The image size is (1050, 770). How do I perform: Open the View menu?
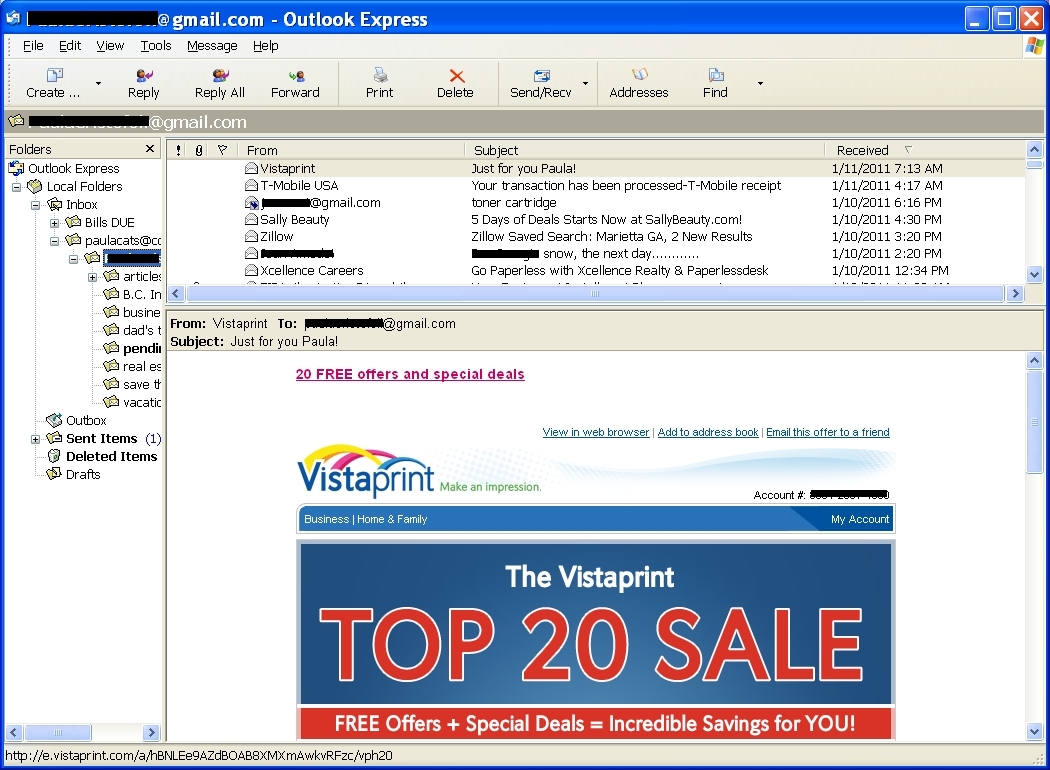(x=110, y=46)
